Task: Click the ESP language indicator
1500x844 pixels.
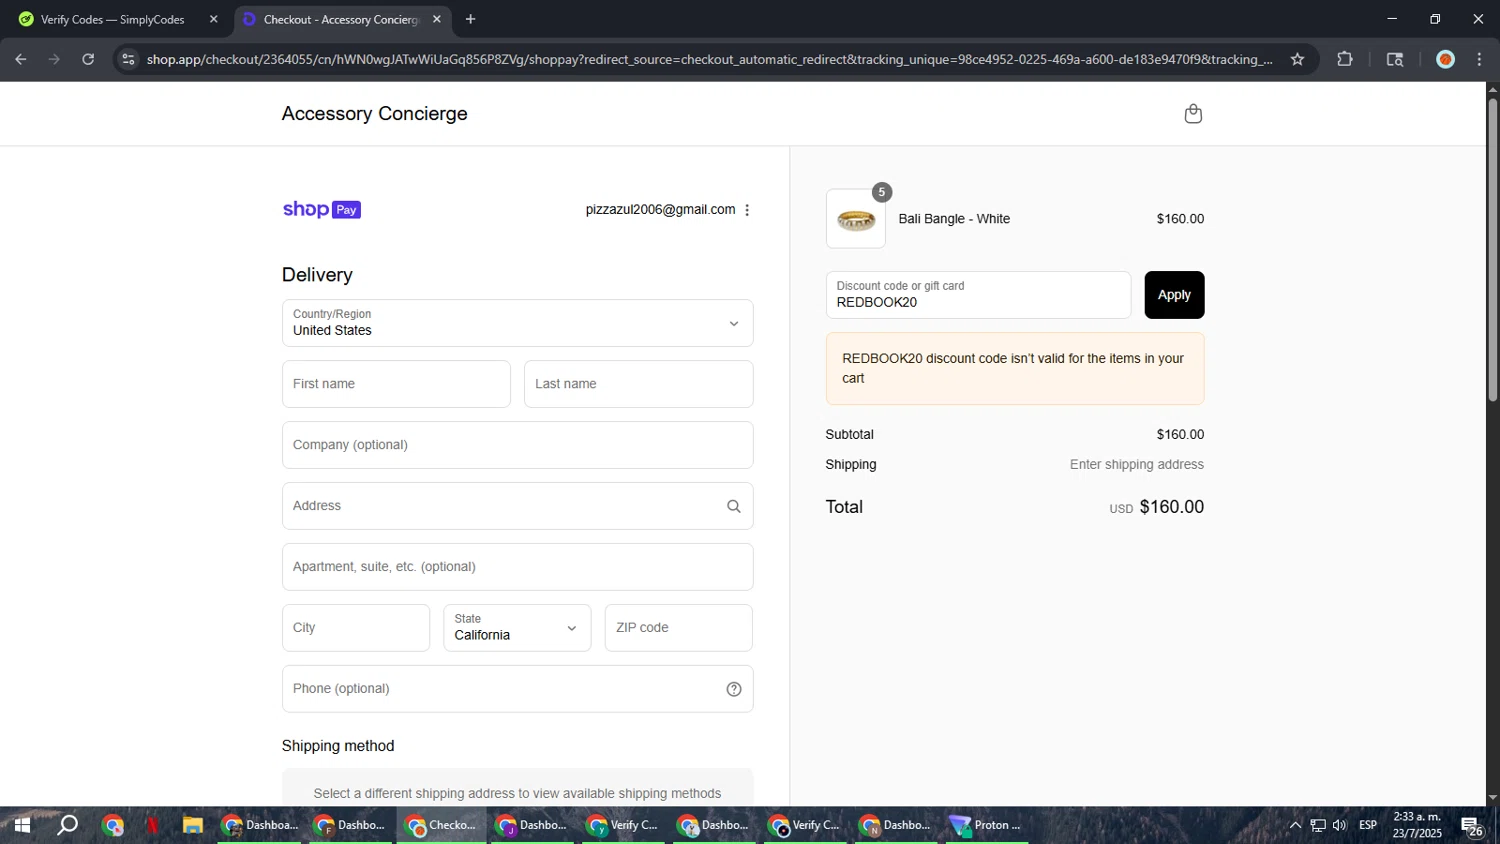Action: click(1368, 826)
